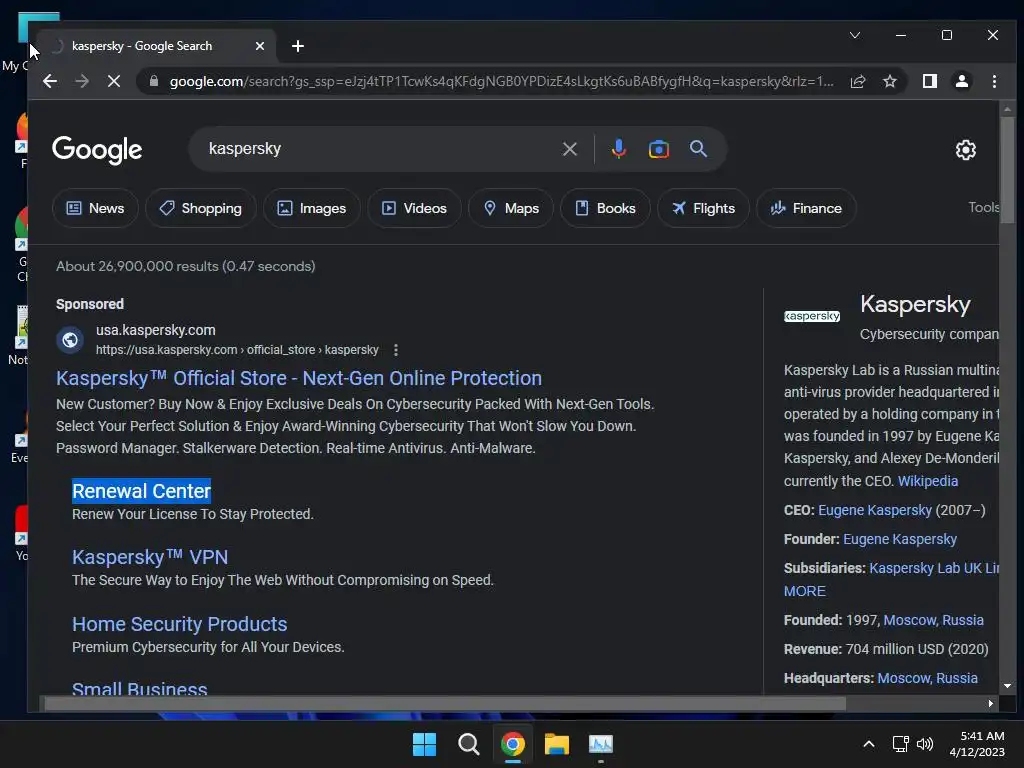This screenshot has height=768, width=1024.
Task: Click the forward navigation arrow
Action: (82, 81)
